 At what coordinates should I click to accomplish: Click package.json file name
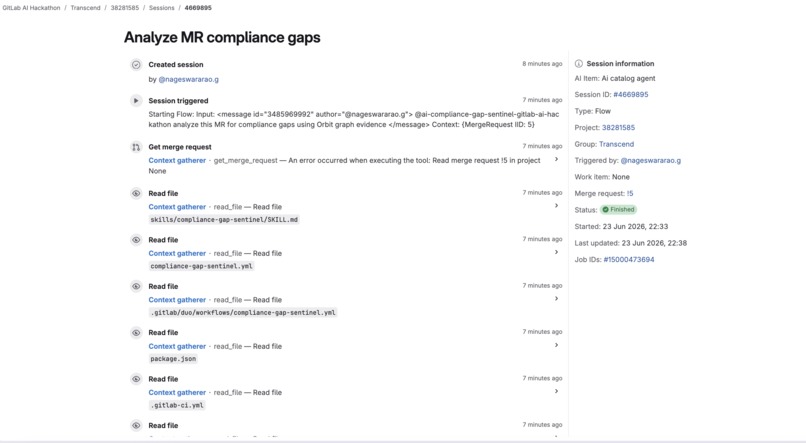(173, 359)
